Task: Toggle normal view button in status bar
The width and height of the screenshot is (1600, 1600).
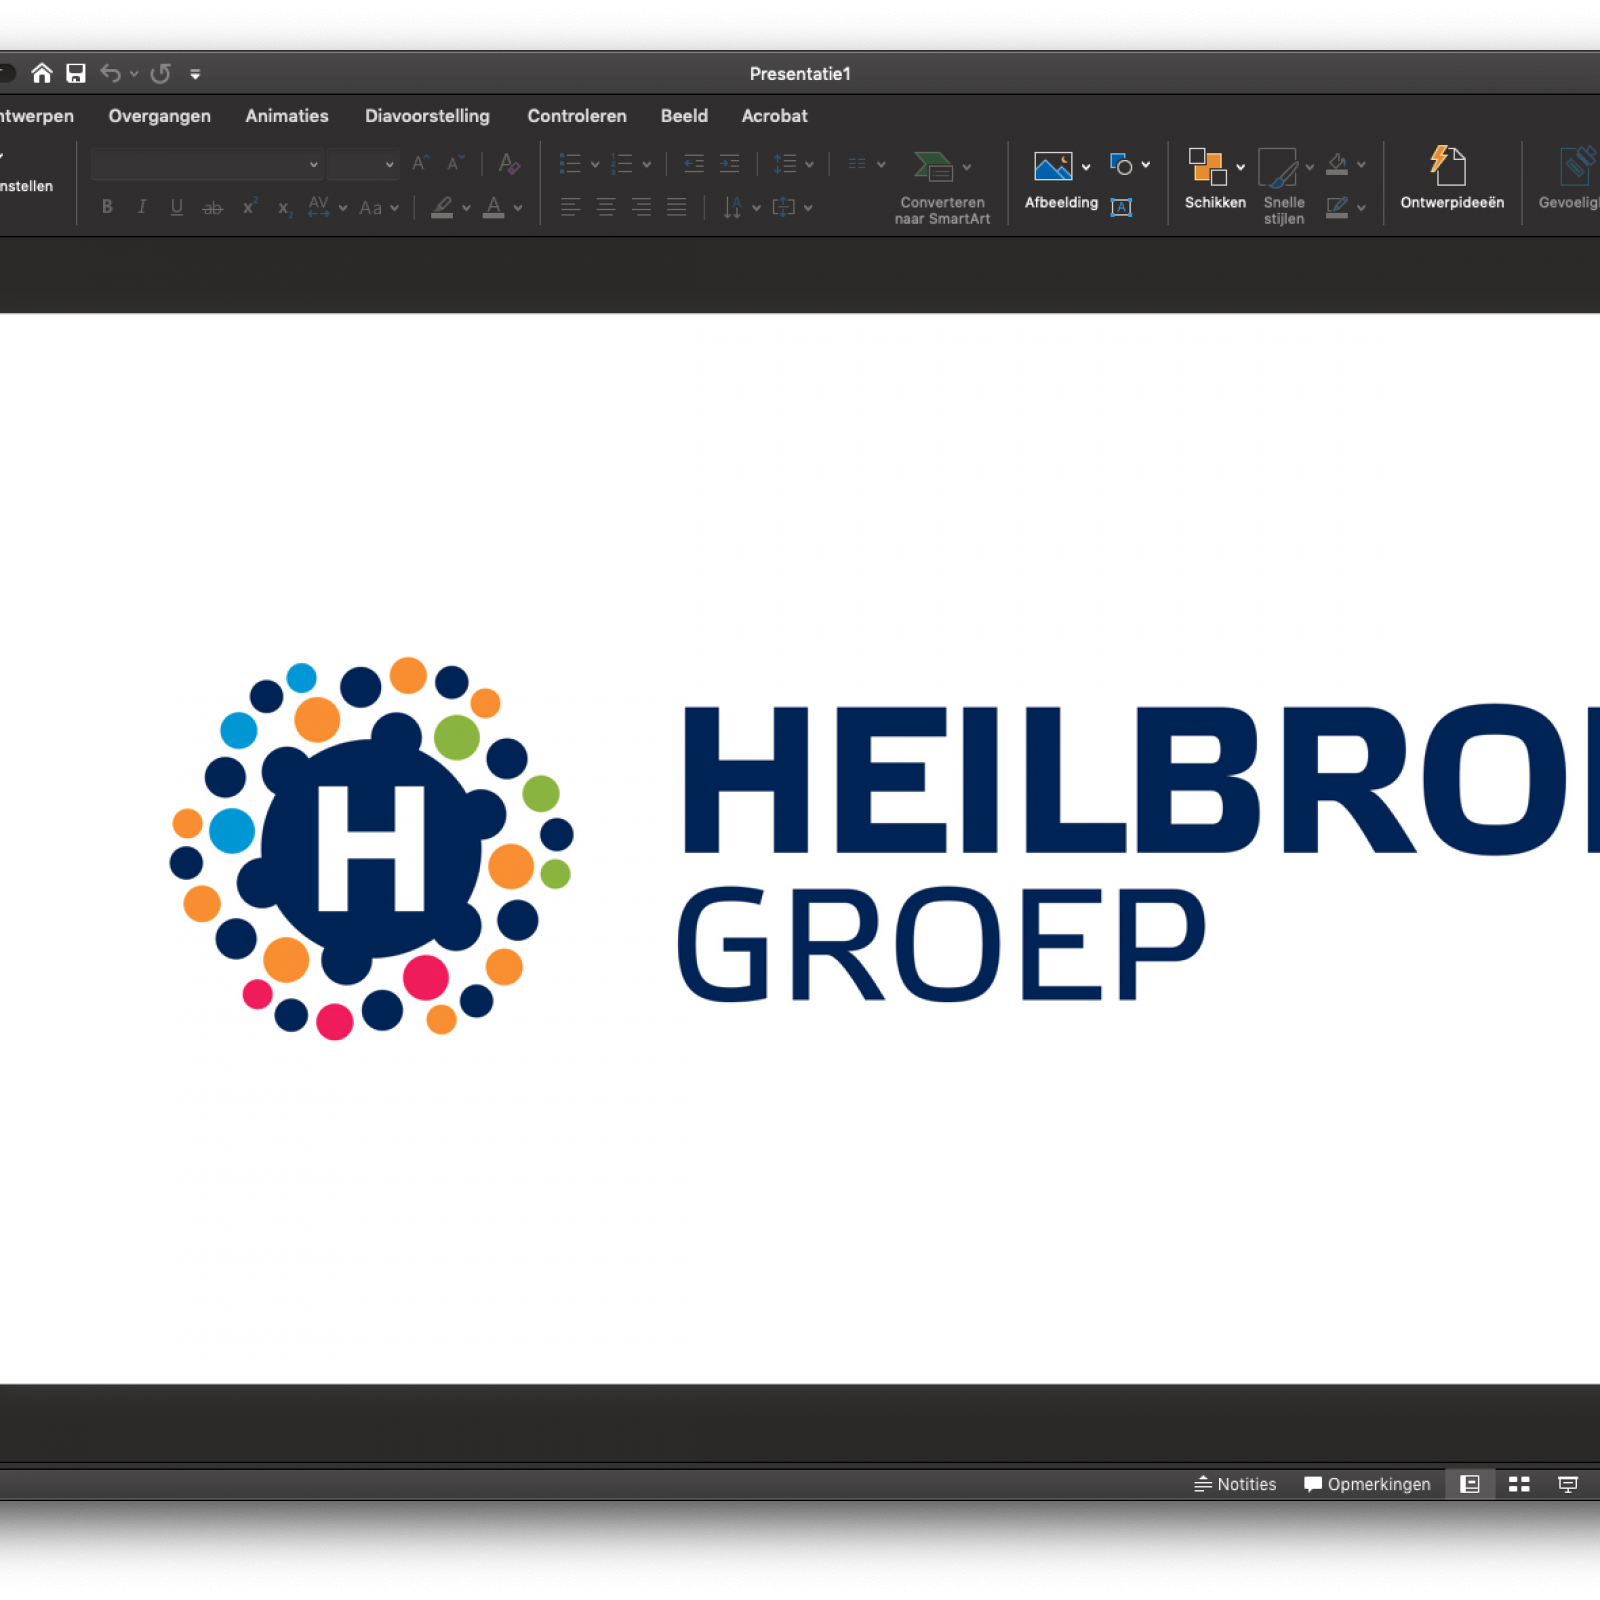Action: tap(1470, 1484)
